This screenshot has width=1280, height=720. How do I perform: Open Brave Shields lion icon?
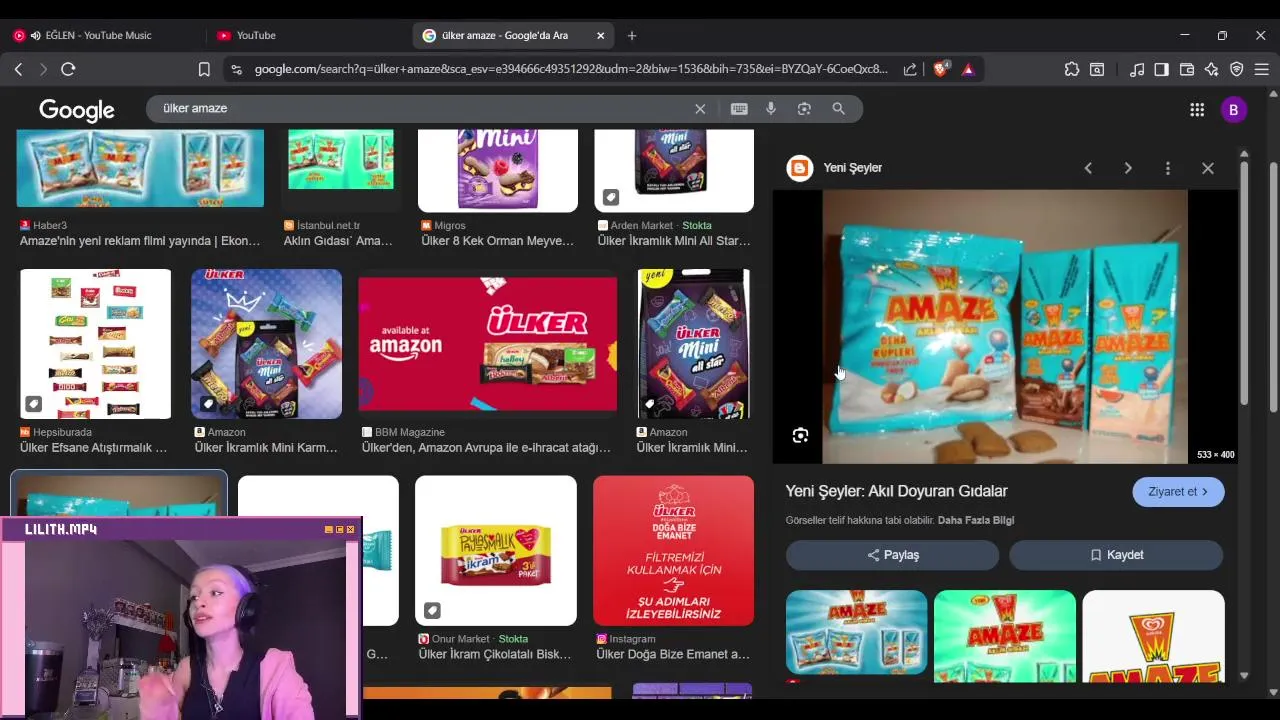(x=940, y=69)
